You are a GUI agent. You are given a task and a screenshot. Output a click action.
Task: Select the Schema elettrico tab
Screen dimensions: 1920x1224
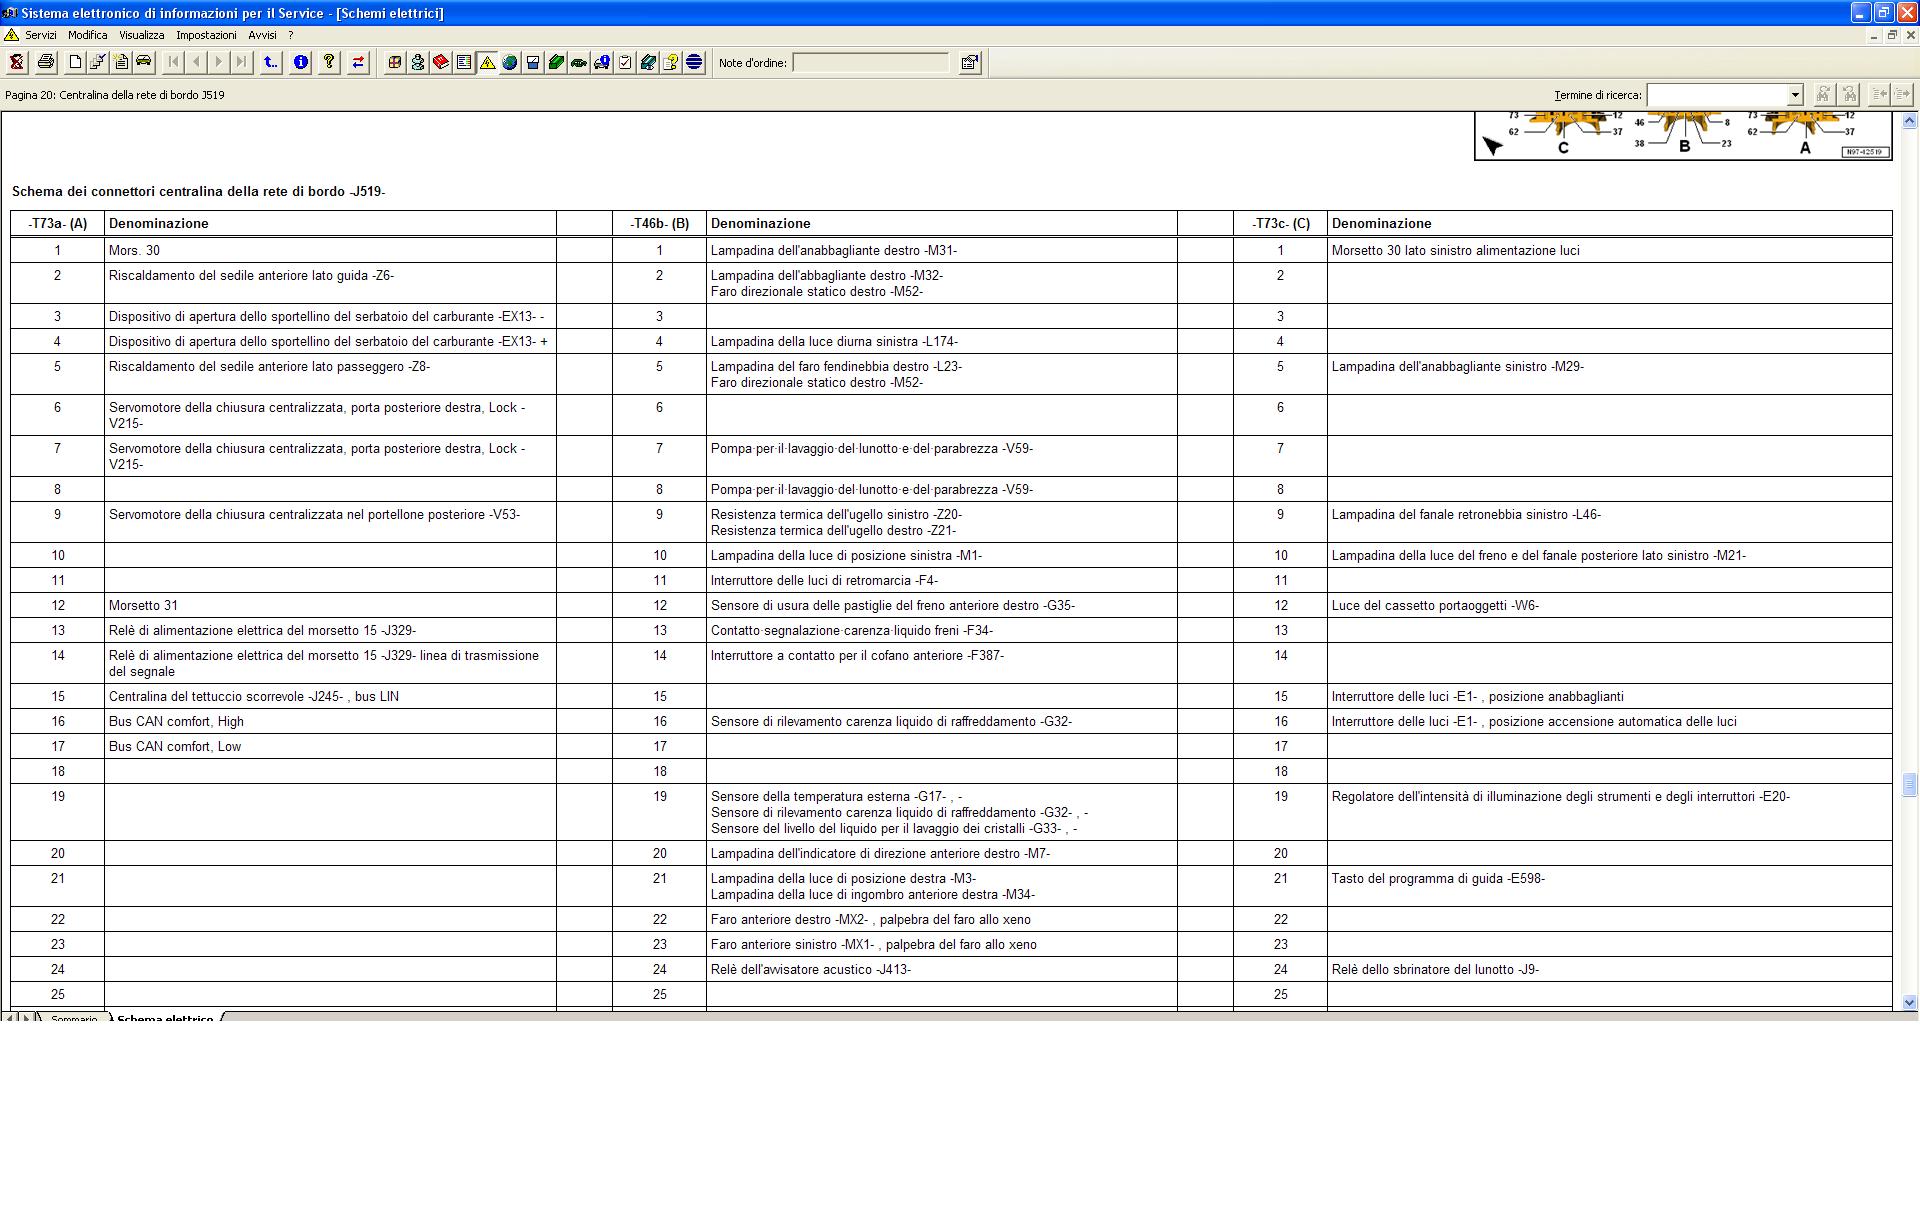[165, 1018]
